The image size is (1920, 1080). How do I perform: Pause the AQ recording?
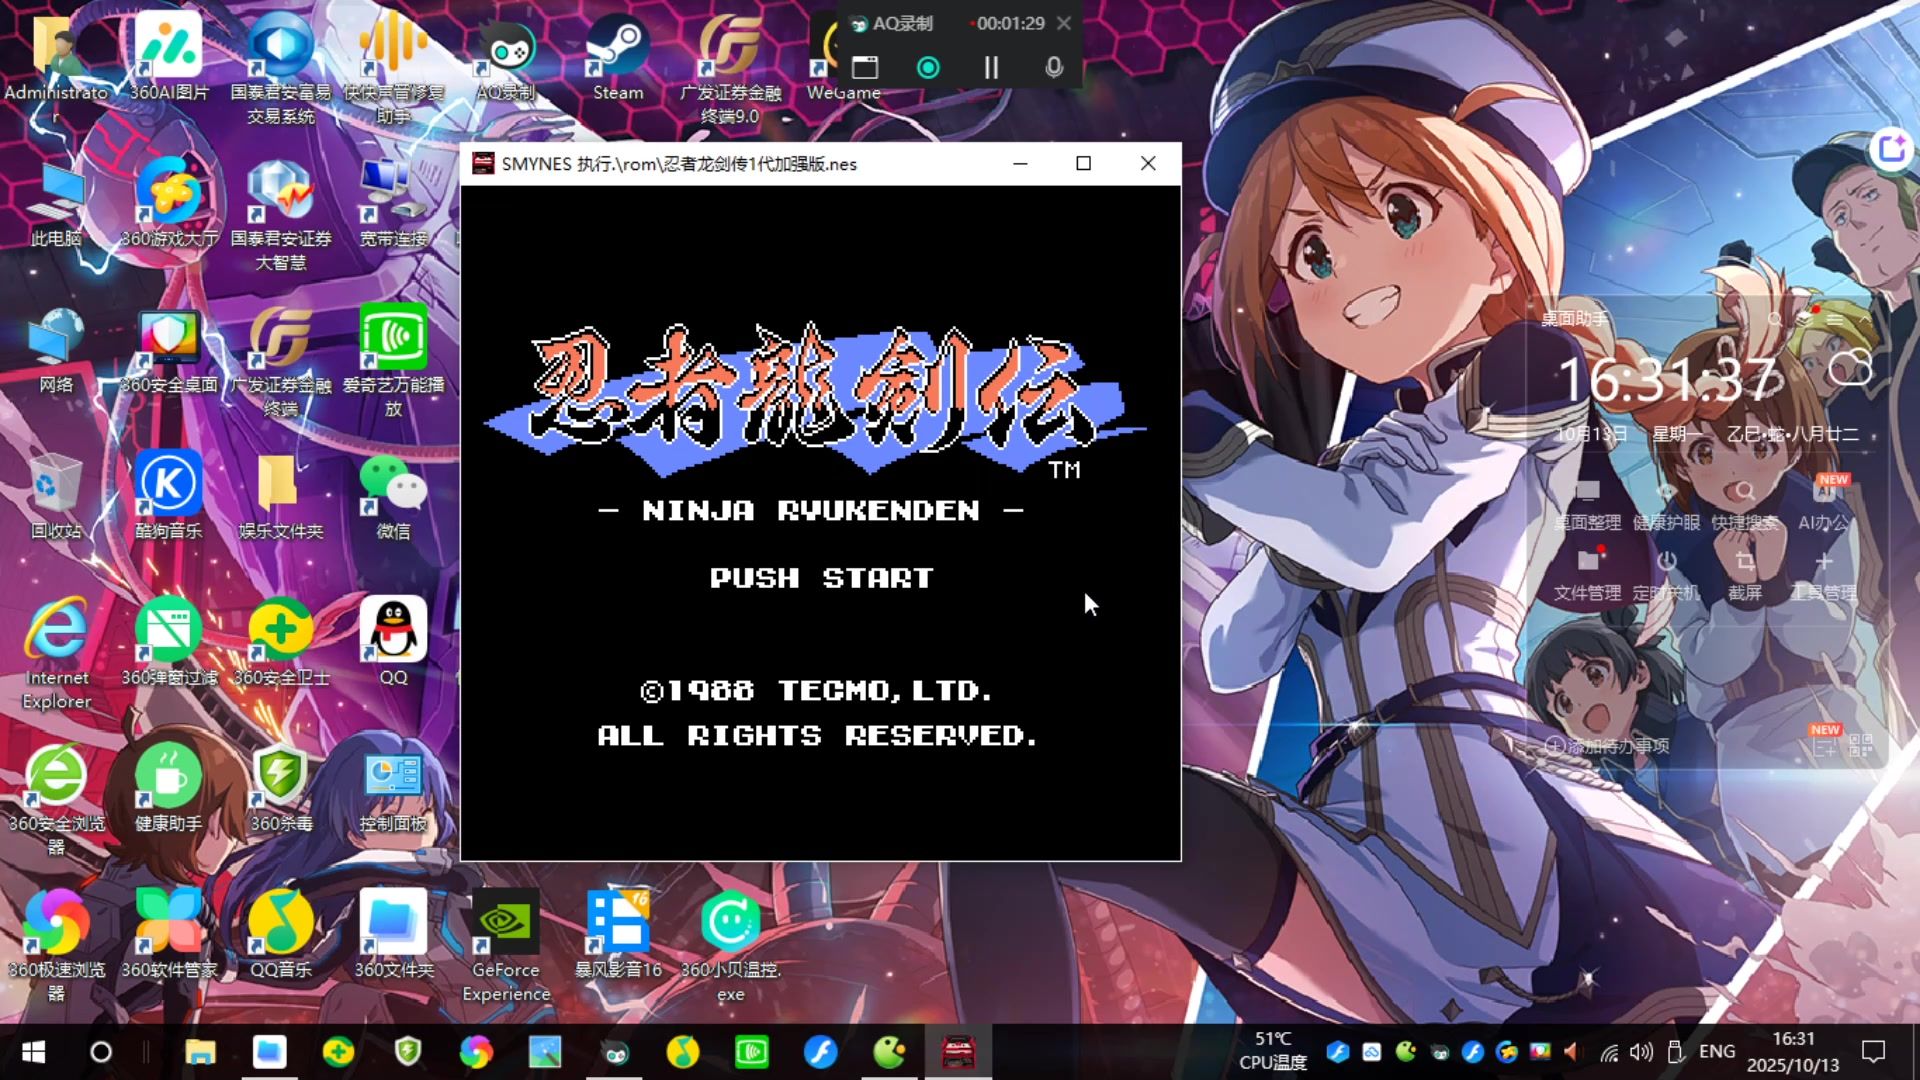coord(991,67)
